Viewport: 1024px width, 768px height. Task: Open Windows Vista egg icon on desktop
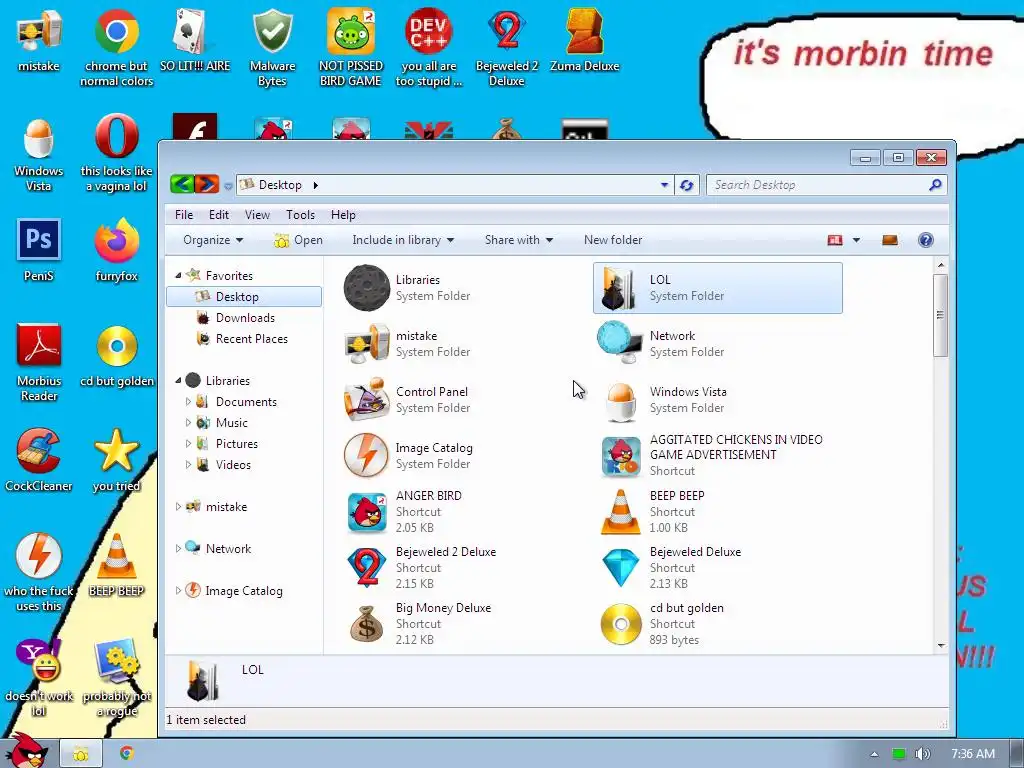(39, 153)
